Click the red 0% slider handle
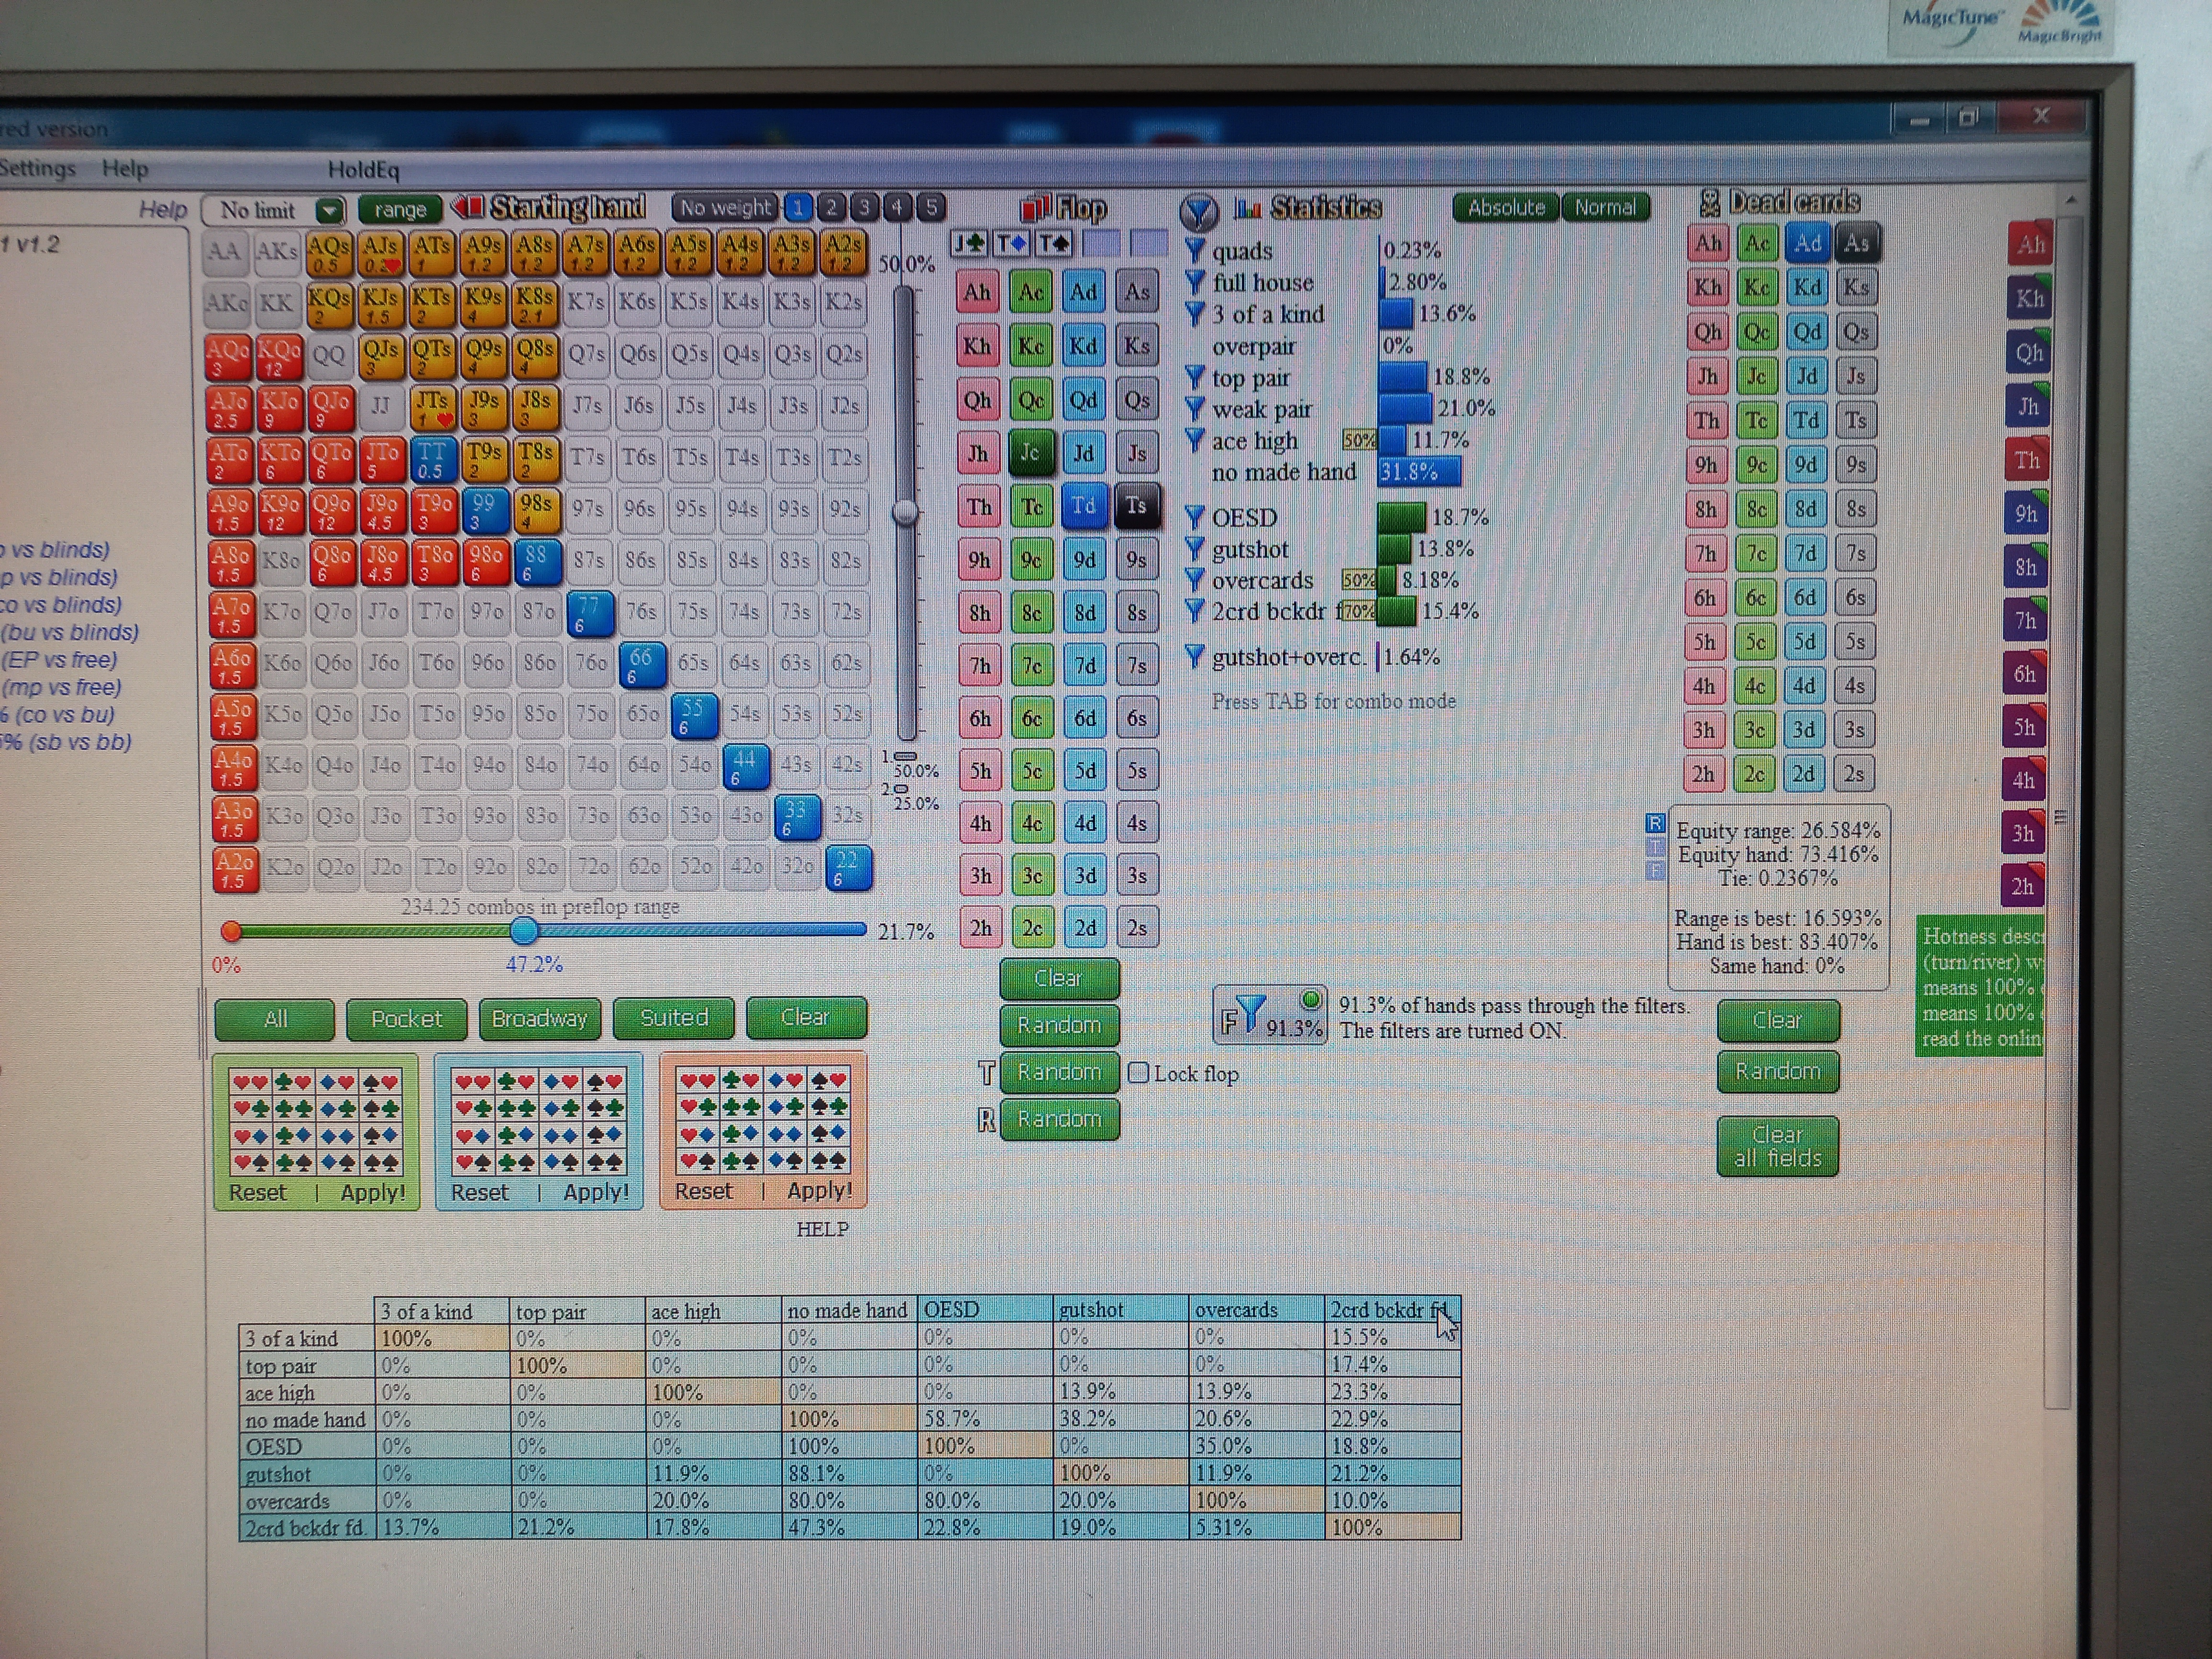Viewport: 2212px width, 1659px height. (231, 931)
